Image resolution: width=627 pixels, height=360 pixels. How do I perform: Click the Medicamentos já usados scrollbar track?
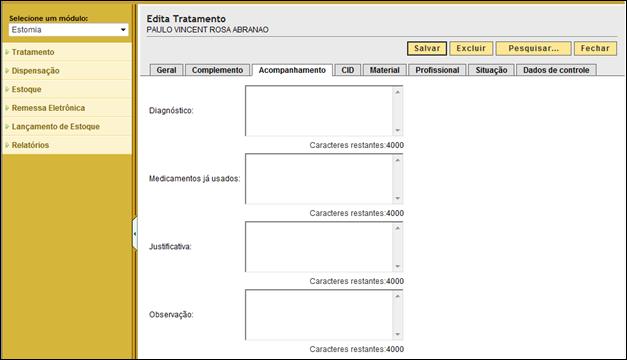(x=397, y=179)
